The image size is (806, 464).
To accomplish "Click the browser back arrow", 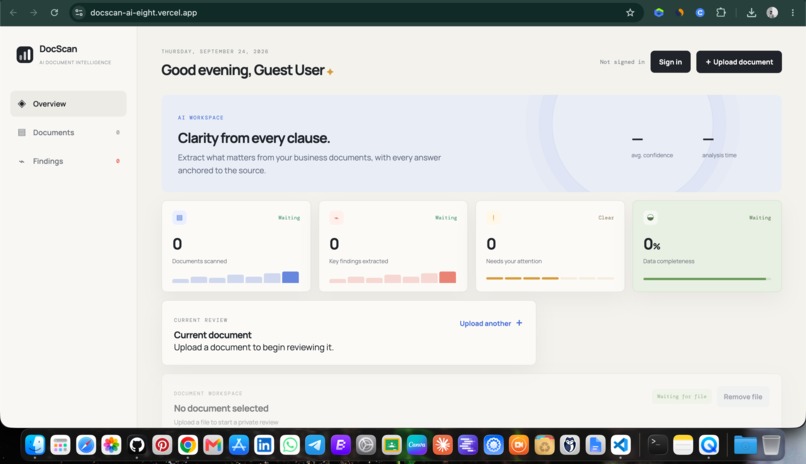I will click(x=13, y=12).
